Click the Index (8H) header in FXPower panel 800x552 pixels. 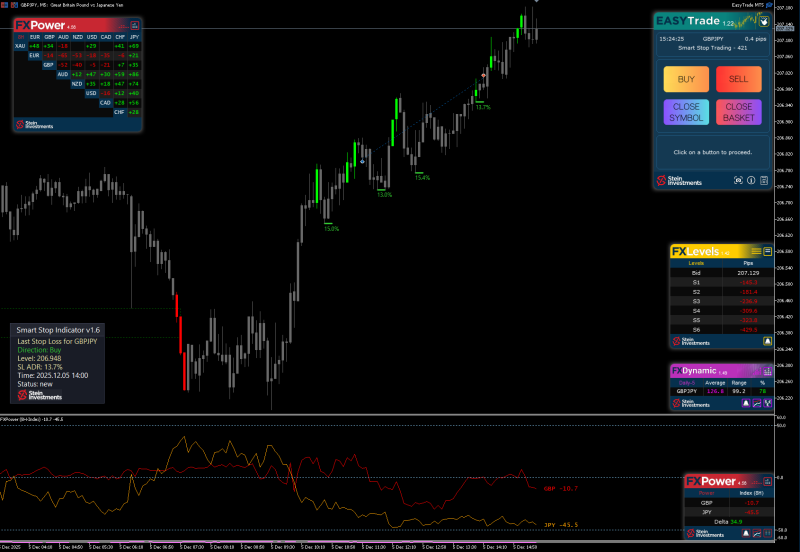751,493
